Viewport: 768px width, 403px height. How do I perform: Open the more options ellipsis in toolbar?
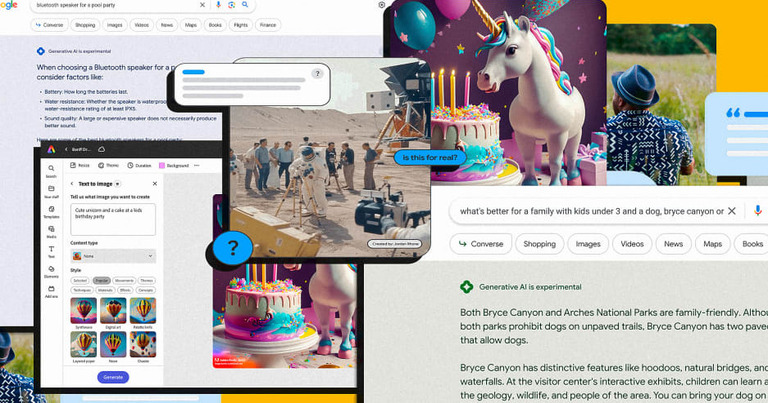[x=197, y=166]
